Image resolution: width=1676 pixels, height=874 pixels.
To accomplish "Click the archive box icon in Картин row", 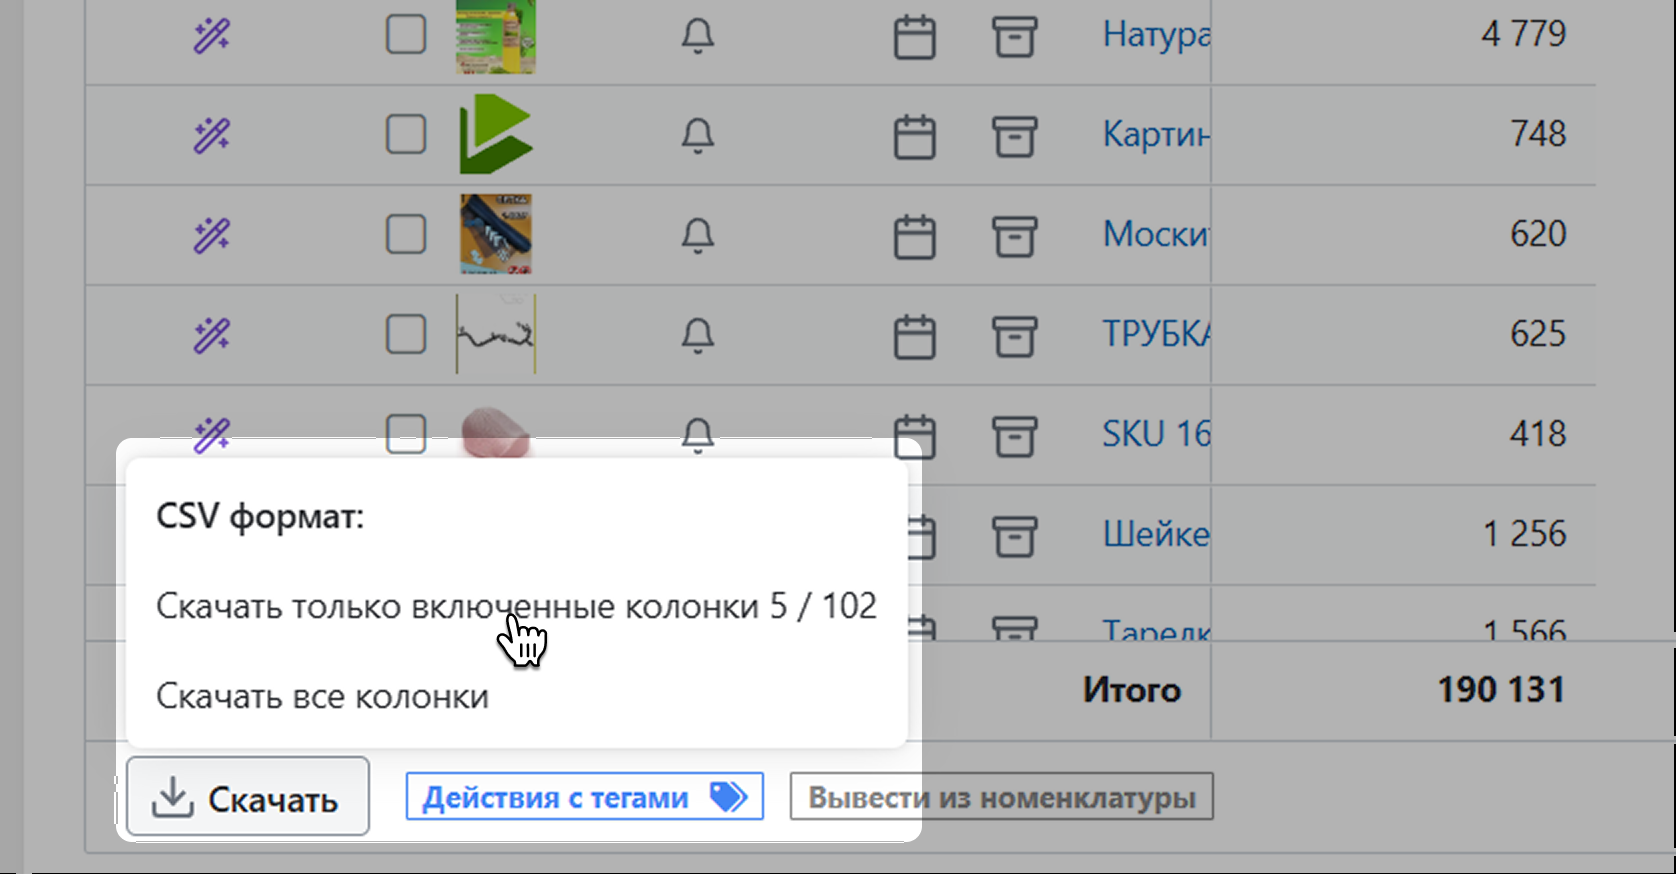I will point(1014,137).
